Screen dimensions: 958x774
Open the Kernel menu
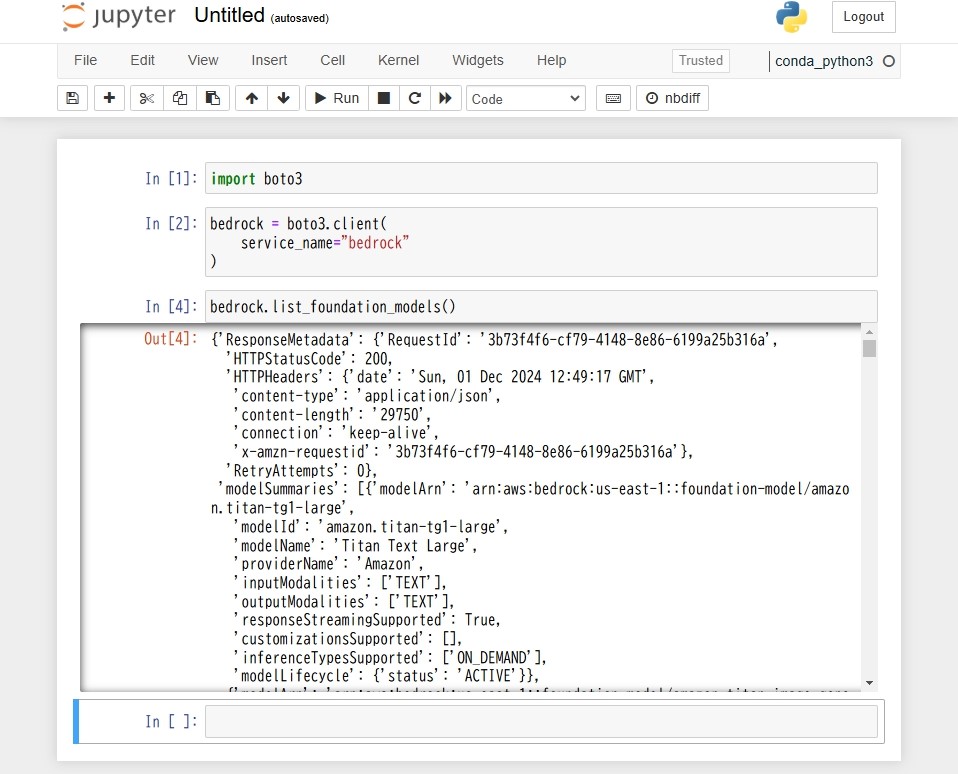click(398, 60)
